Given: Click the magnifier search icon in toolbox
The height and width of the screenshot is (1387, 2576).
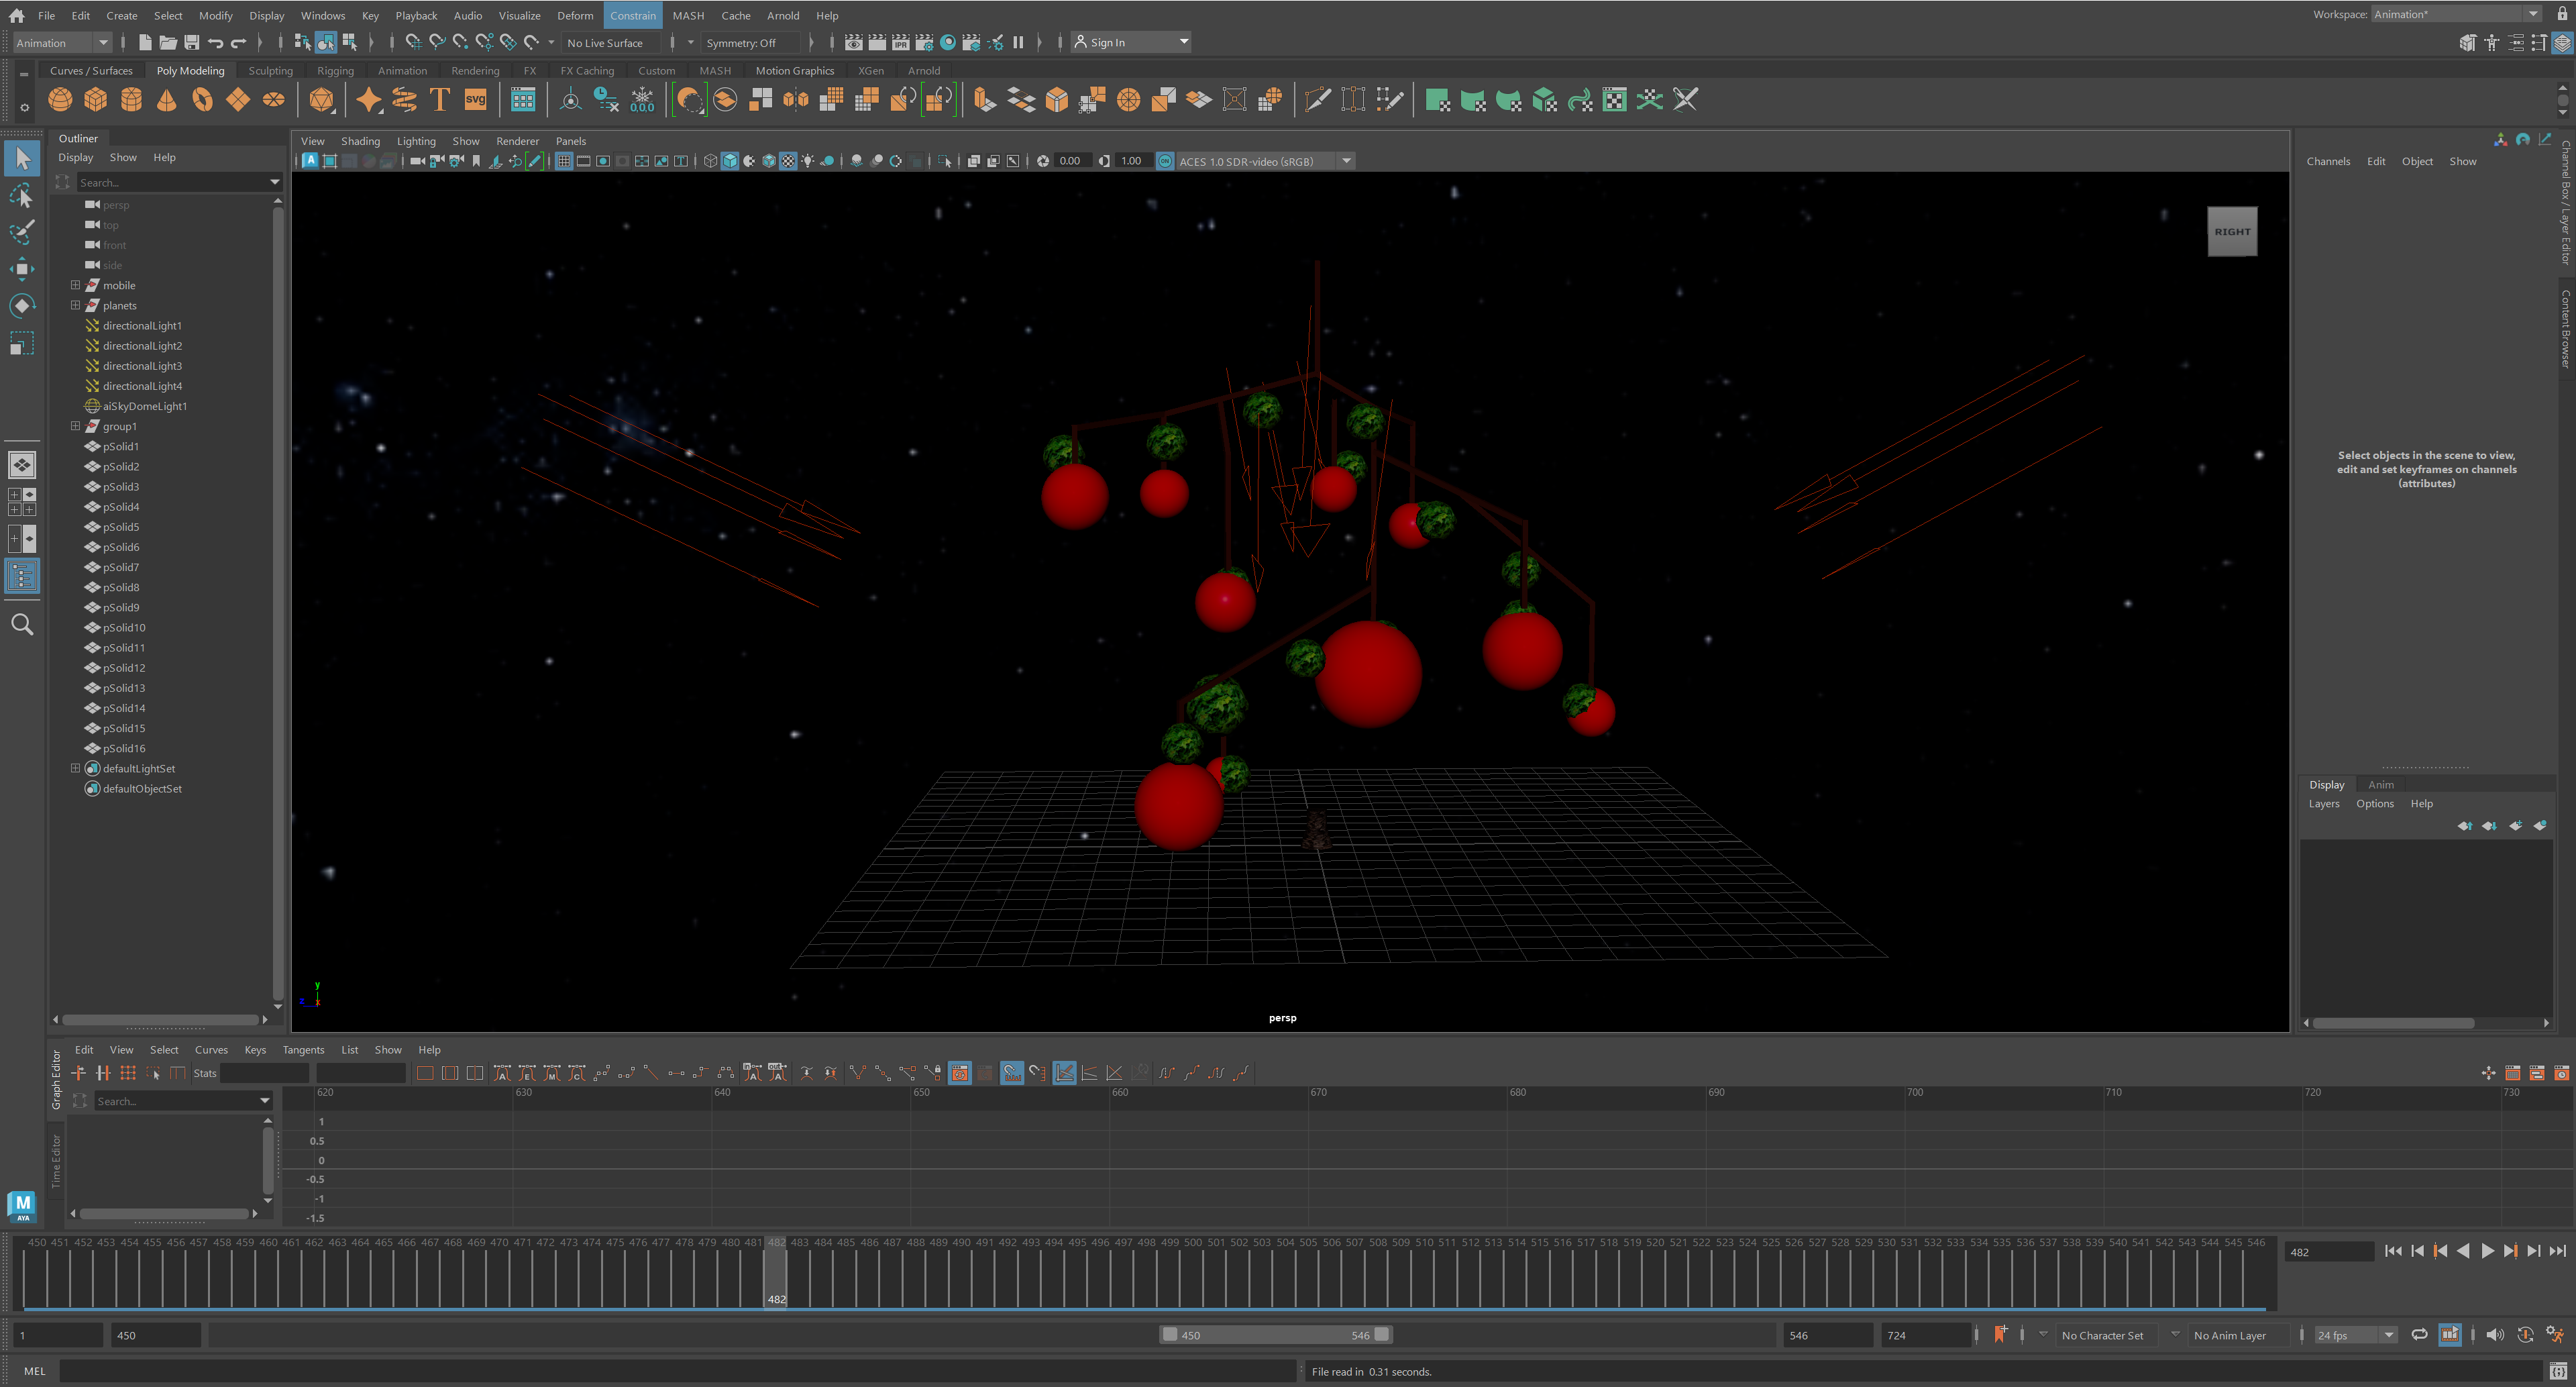Looking at the screenshot, I should coord(22,625).
